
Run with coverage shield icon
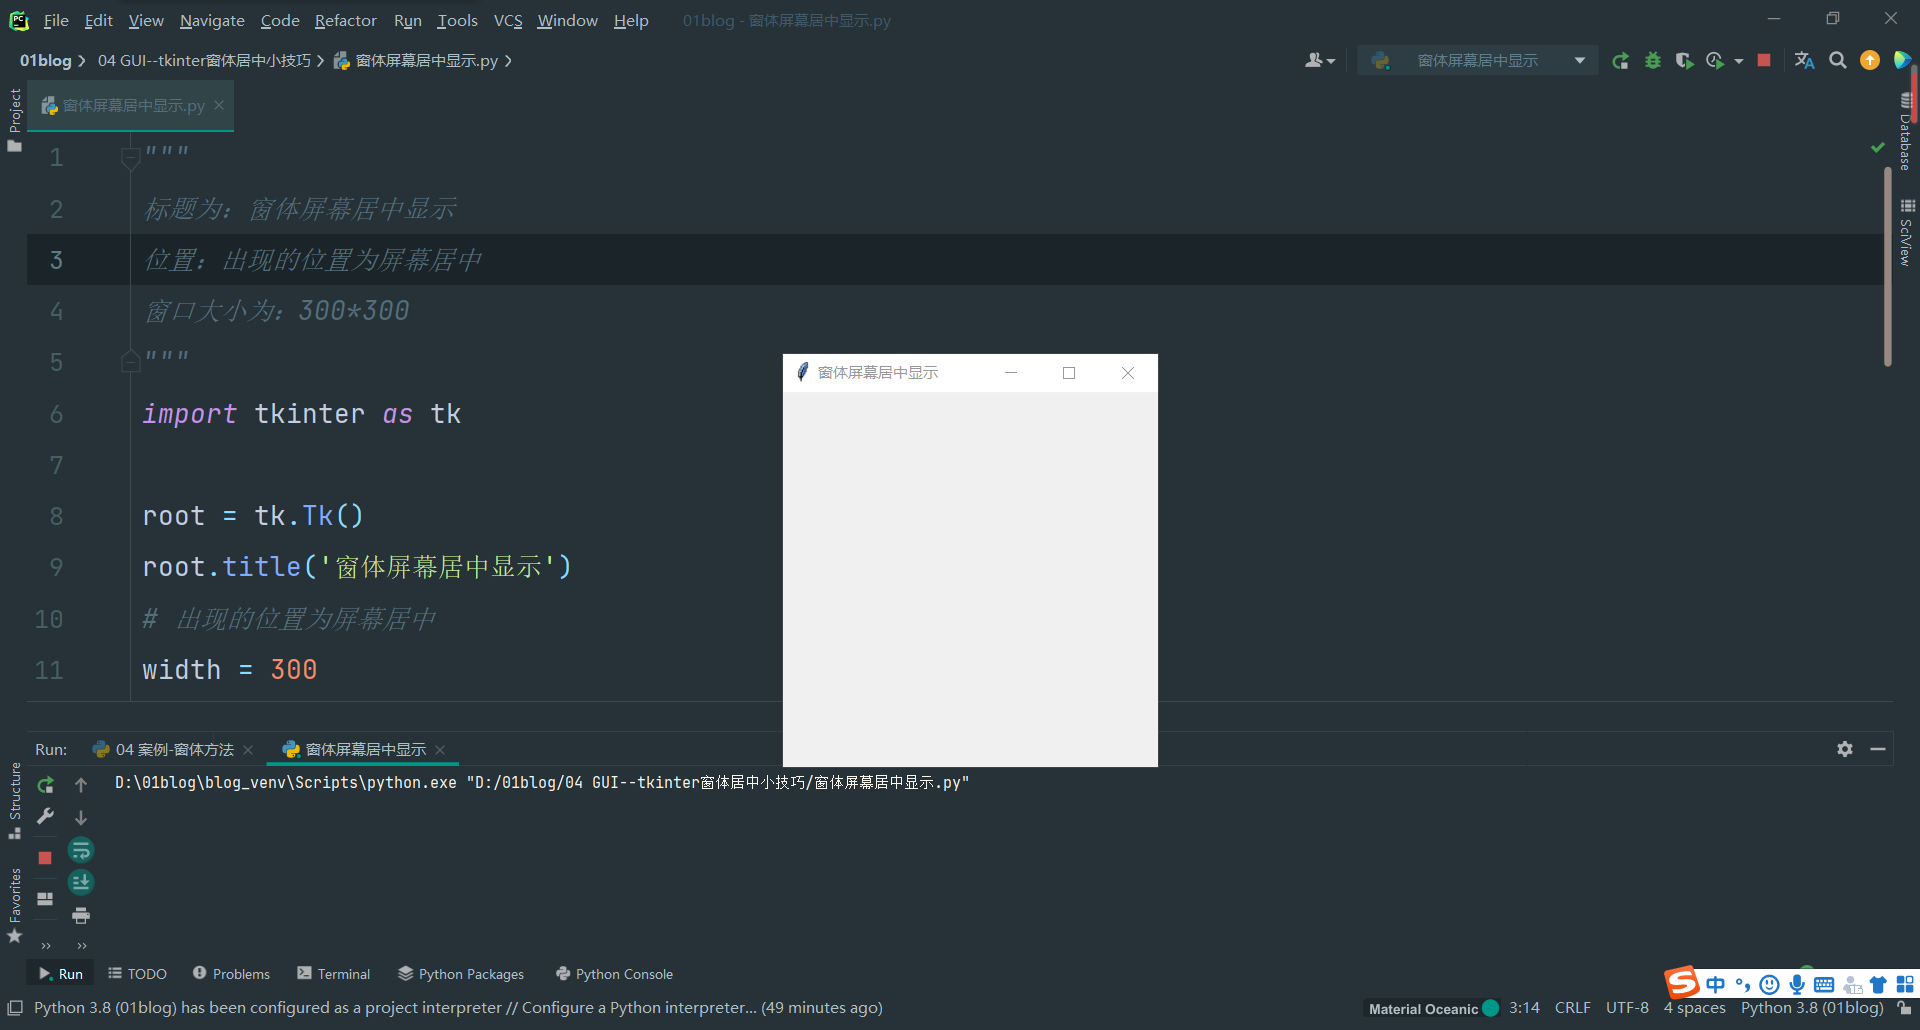(1685, 61)
